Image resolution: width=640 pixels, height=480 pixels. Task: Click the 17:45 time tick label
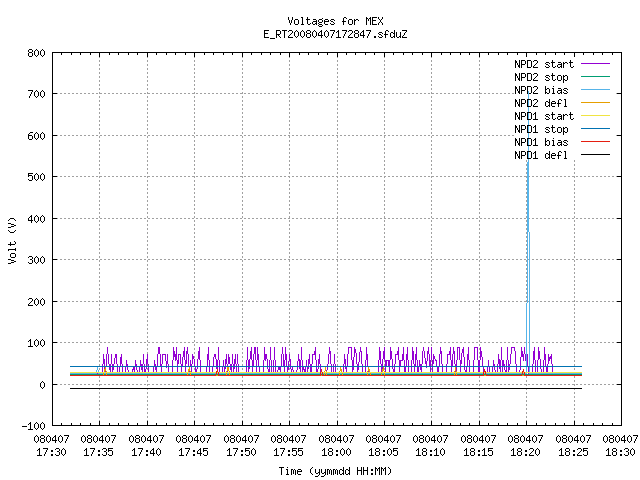[x=193, y=453]
